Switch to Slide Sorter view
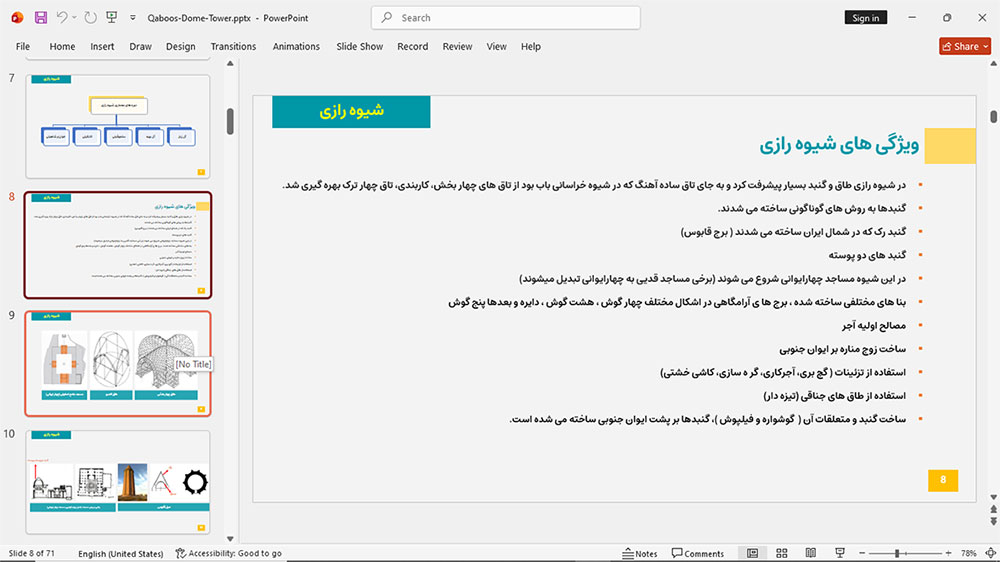This screenshot has width=1000, height=562. click(x=781, y=553)
